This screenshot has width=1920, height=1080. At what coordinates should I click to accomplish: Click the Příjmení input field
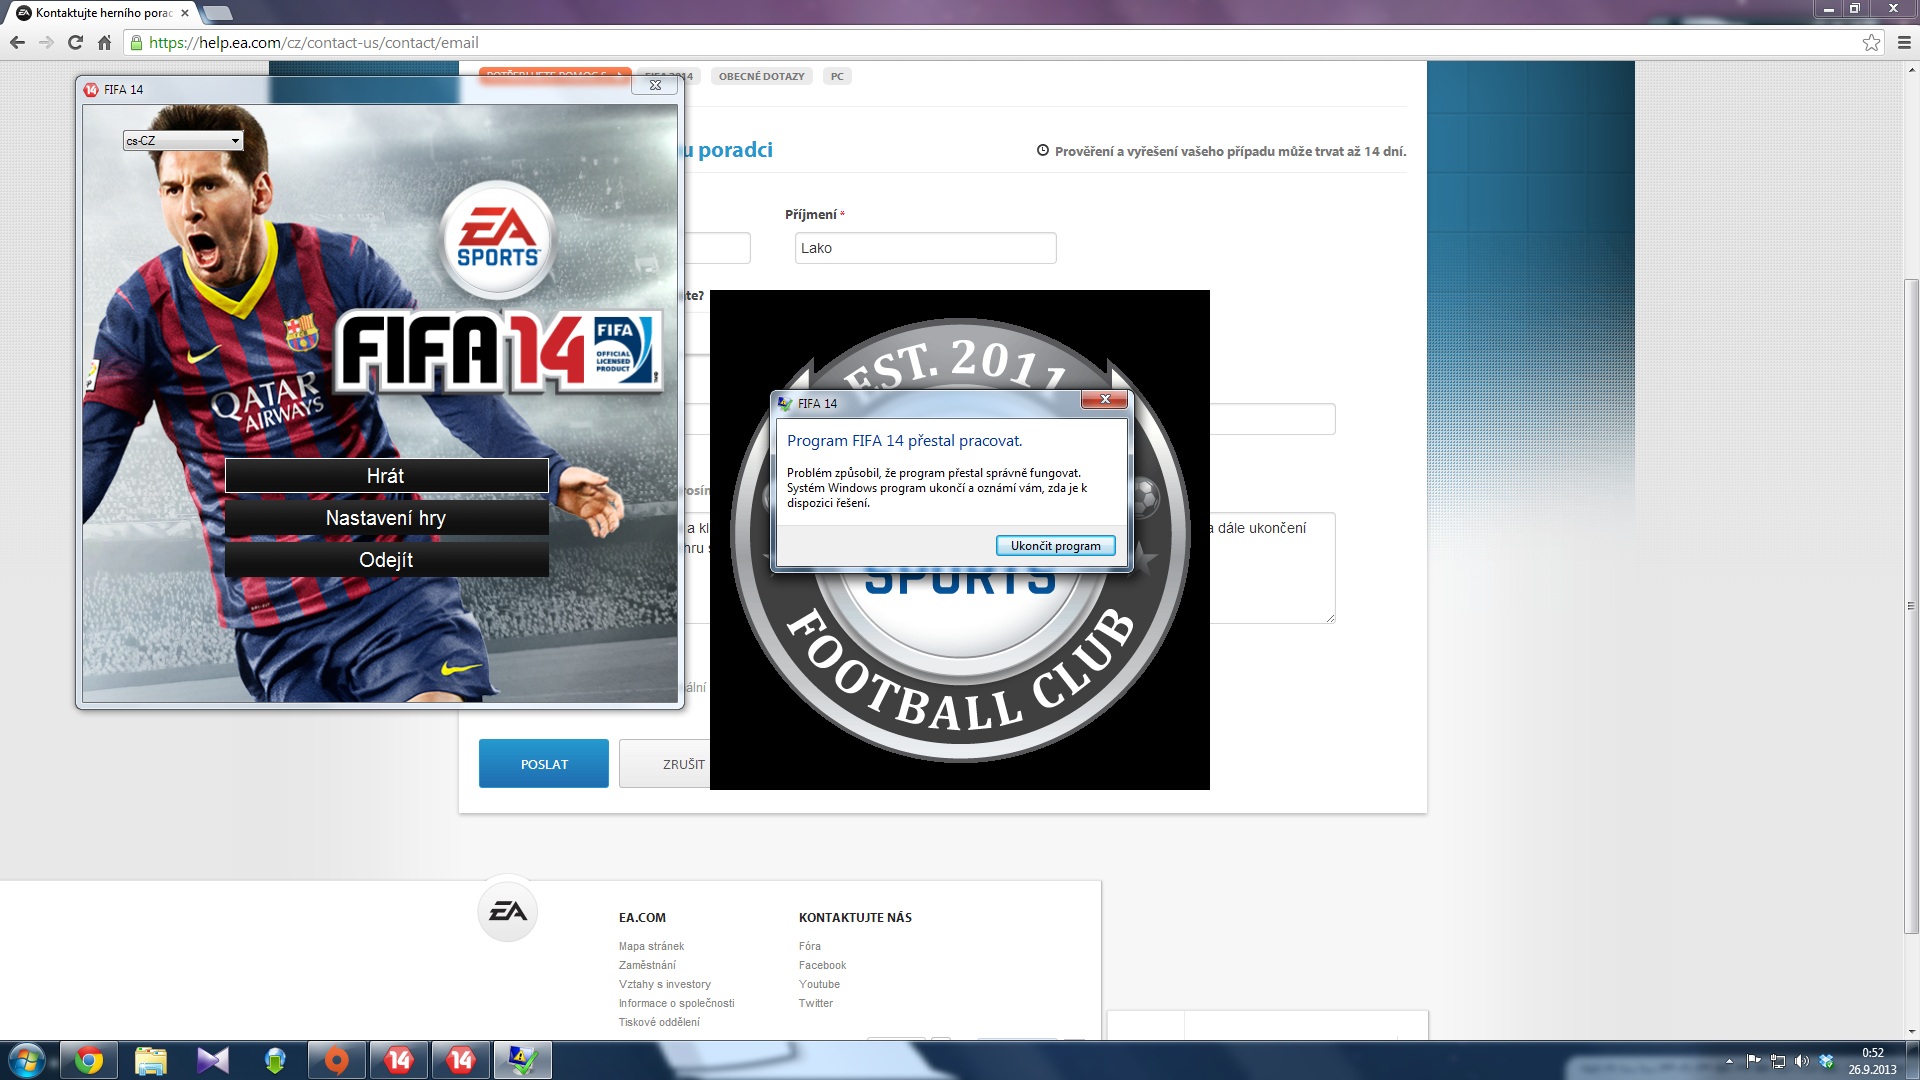(x=925, y=248)
